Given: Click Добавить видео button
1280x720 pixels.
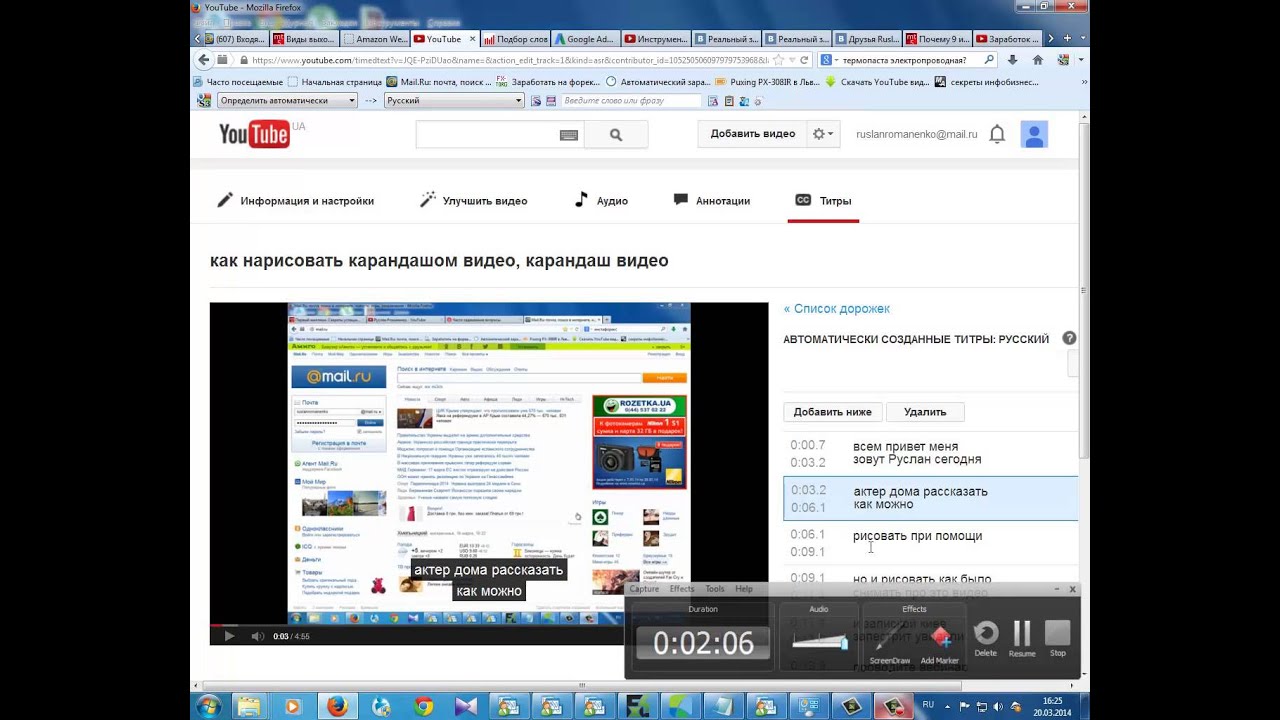Looking at the screenshot, I should [x=753, y=134].
